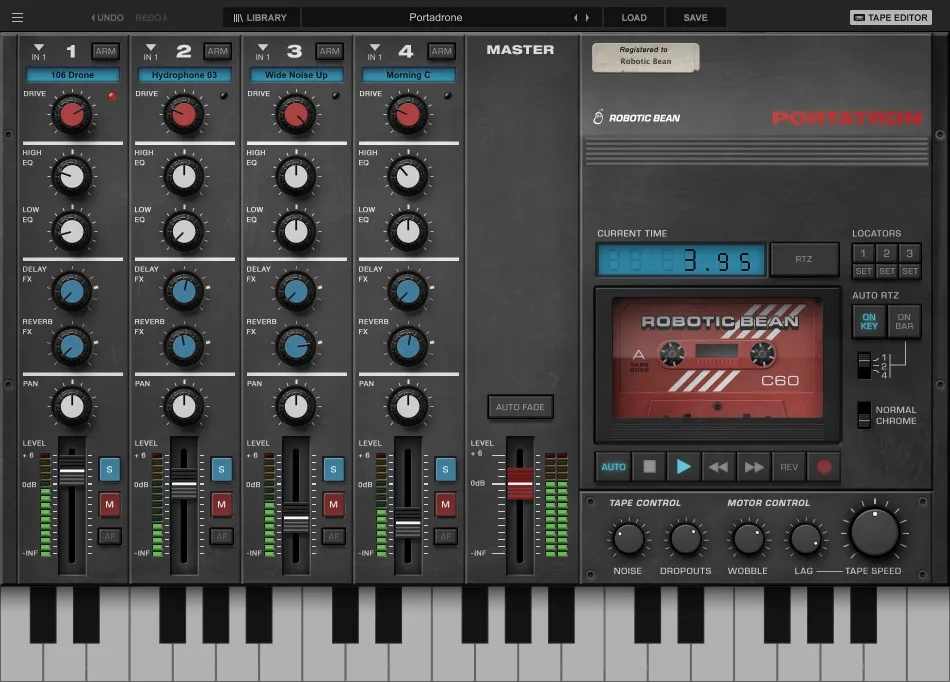Click track 2 Pan knob
Image resolution: width=950 pixels, height=682 pixels.
coord(184,406)
